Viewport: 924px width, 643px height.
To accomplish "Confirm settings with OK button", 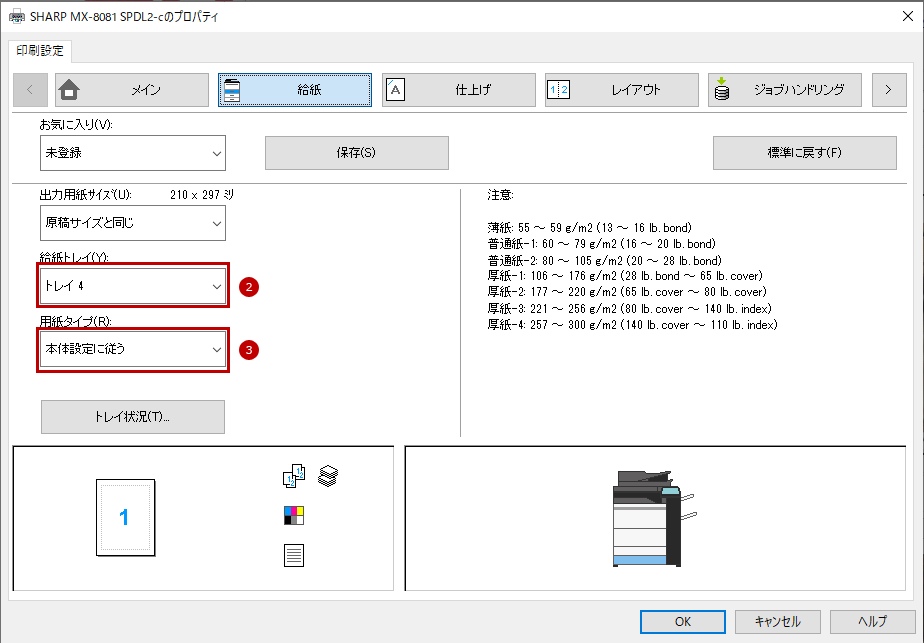I will (683, 622).
